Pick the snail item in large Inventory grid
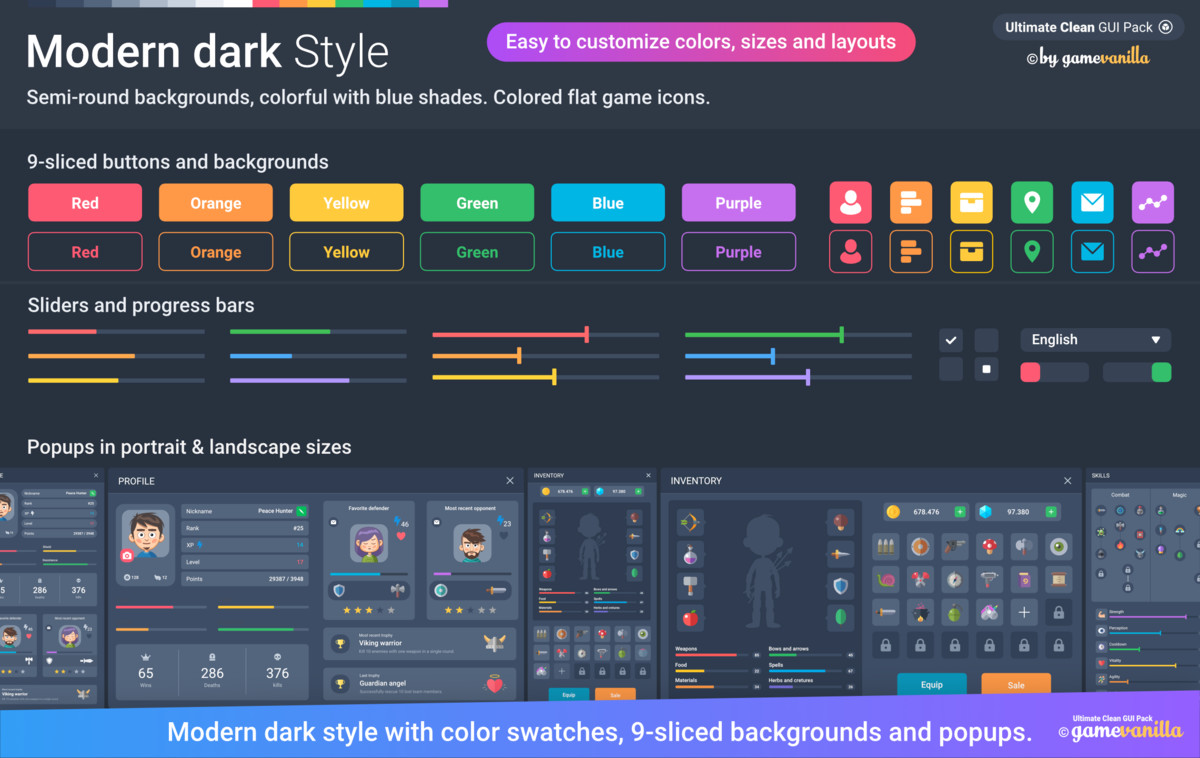The width and height of the screenshot is (1200, 758). (x=885, y=579)
